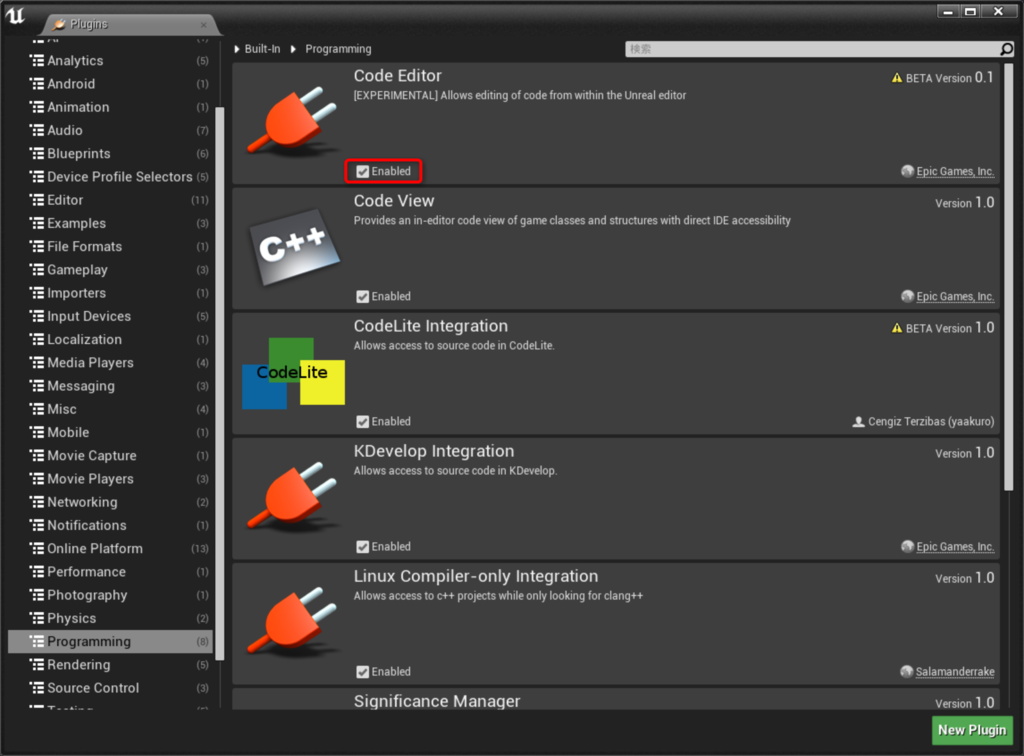Click the person icon beside Cengiz Terzibas
Image resolution: width=1024 pixels, height=756 pixels.
[858, 422]
